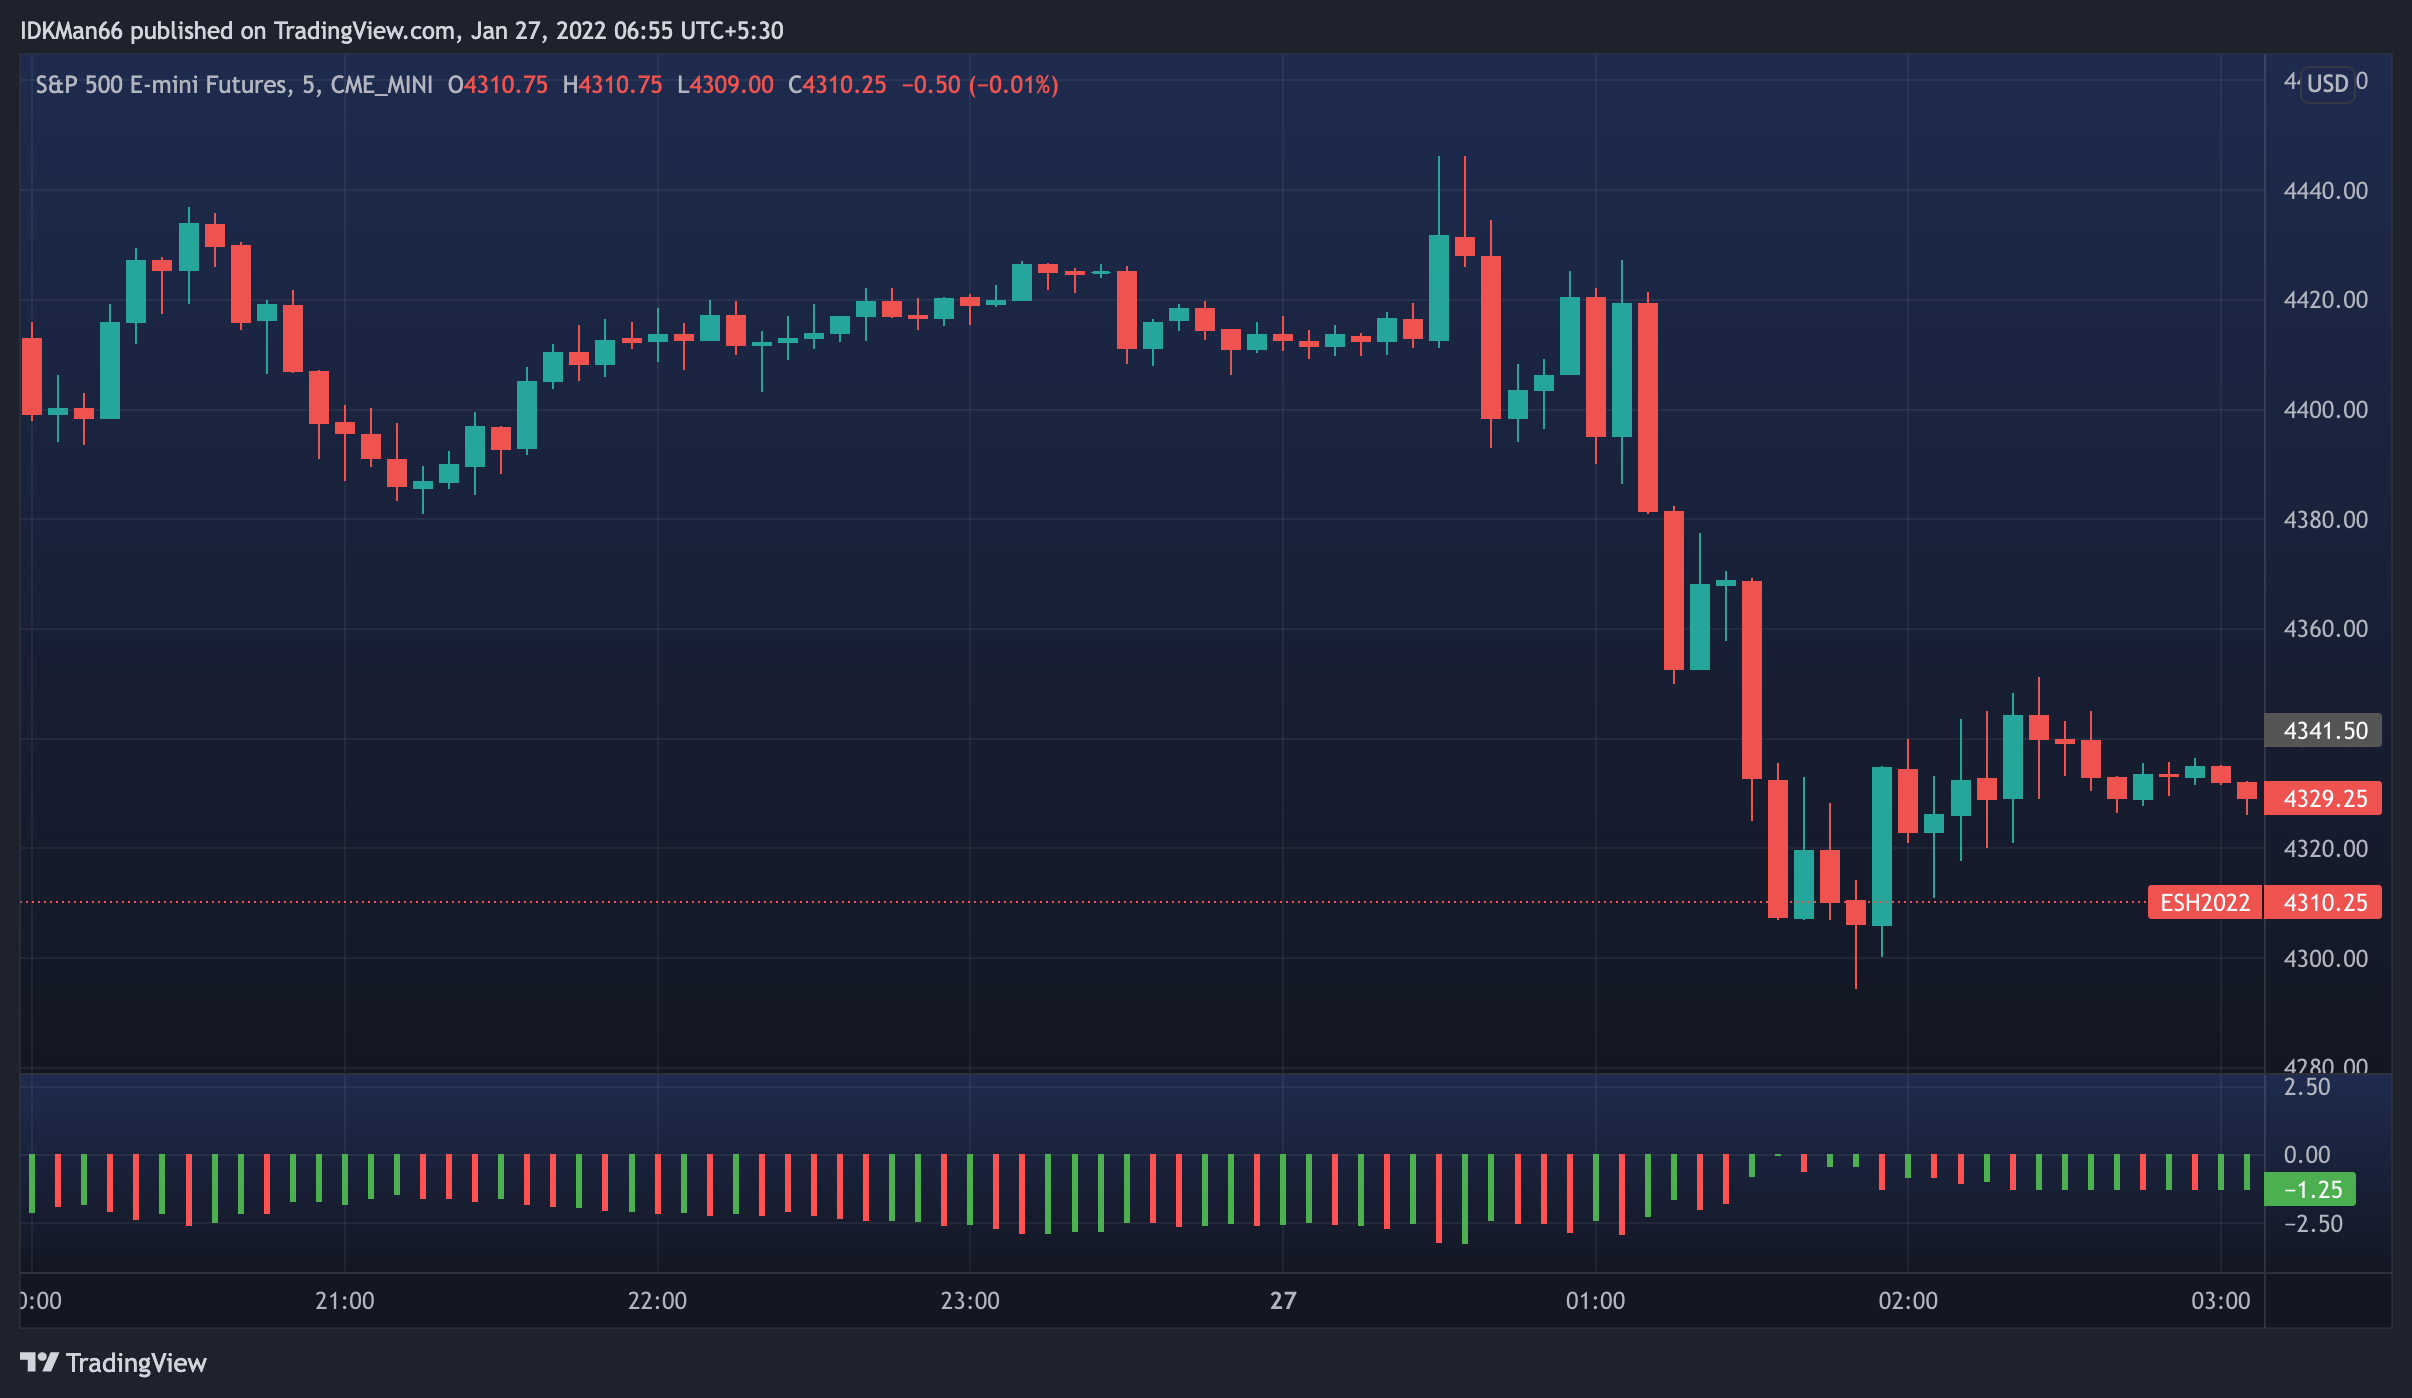2412x1398 pixels.
Task: Click the 2.50 indicator scale label
Action: click(2307, 1087)
